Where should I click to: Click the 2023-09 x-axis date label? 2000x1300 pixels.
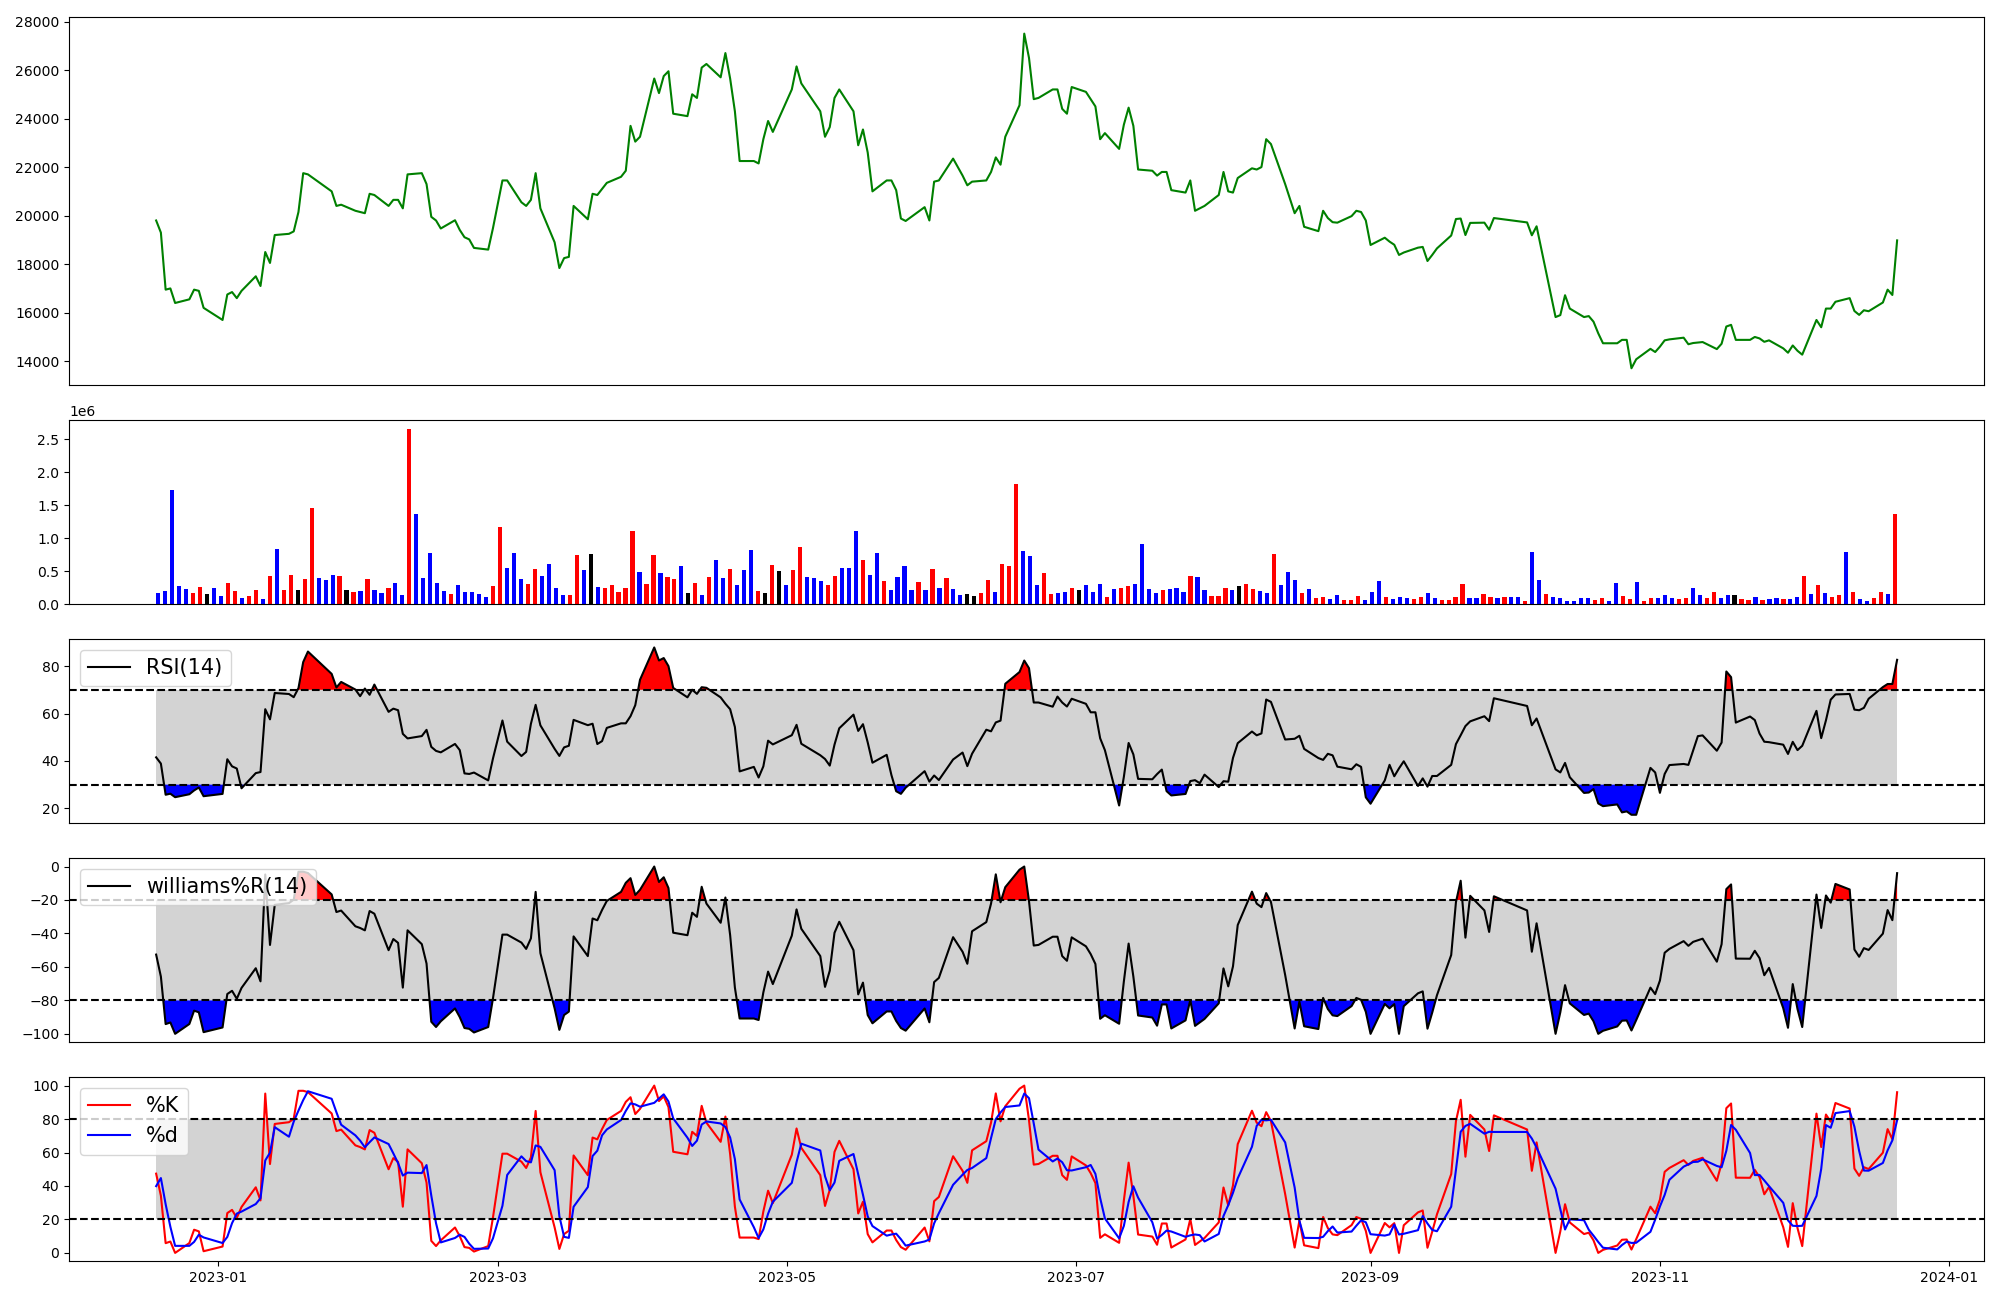1369,1277
